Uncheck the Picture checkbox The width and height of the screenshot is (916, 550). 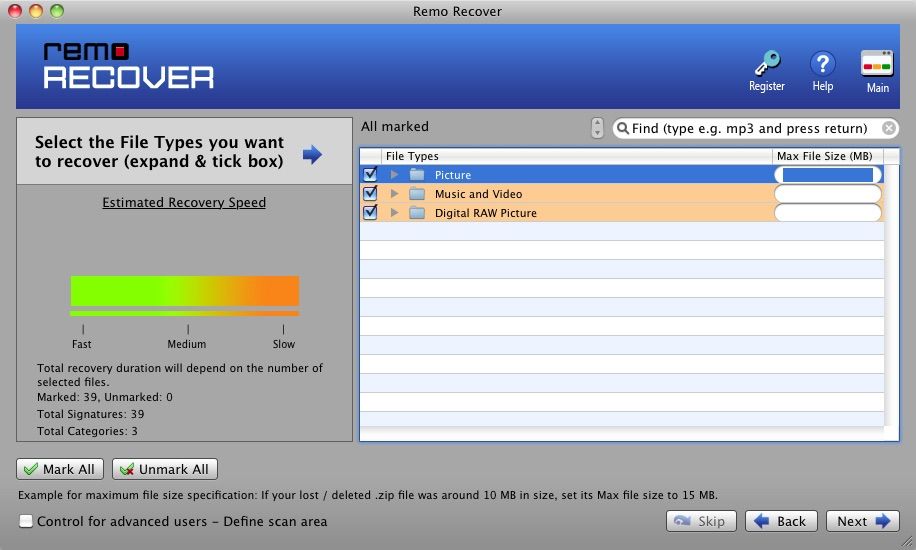[370, 174]
